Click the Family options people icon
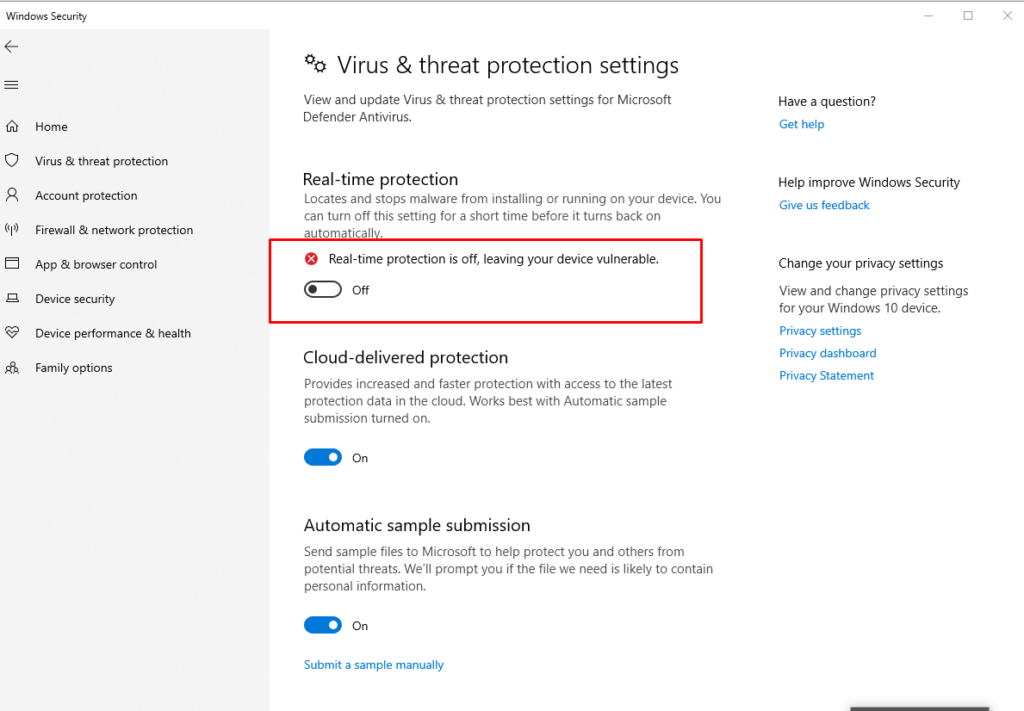1024x711 pixels. click(x=12, y=368)
